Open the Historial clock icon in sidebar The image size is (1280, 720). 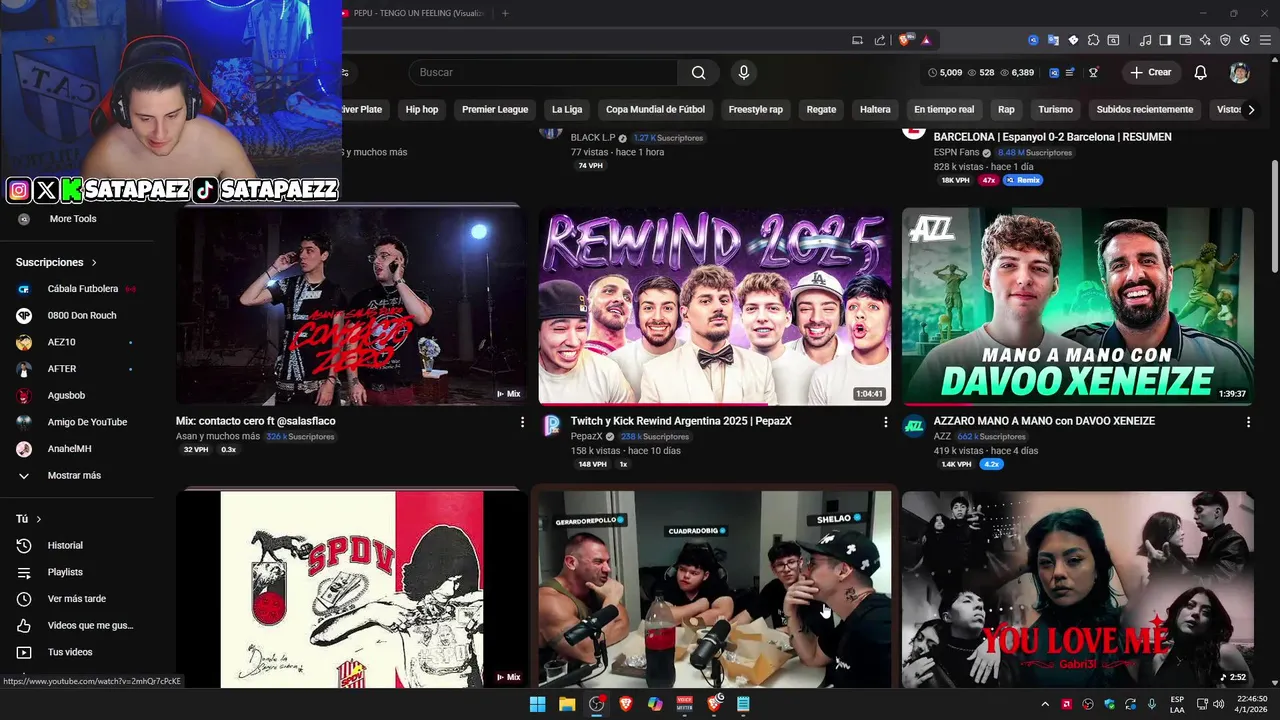click(x=24, y=545)
